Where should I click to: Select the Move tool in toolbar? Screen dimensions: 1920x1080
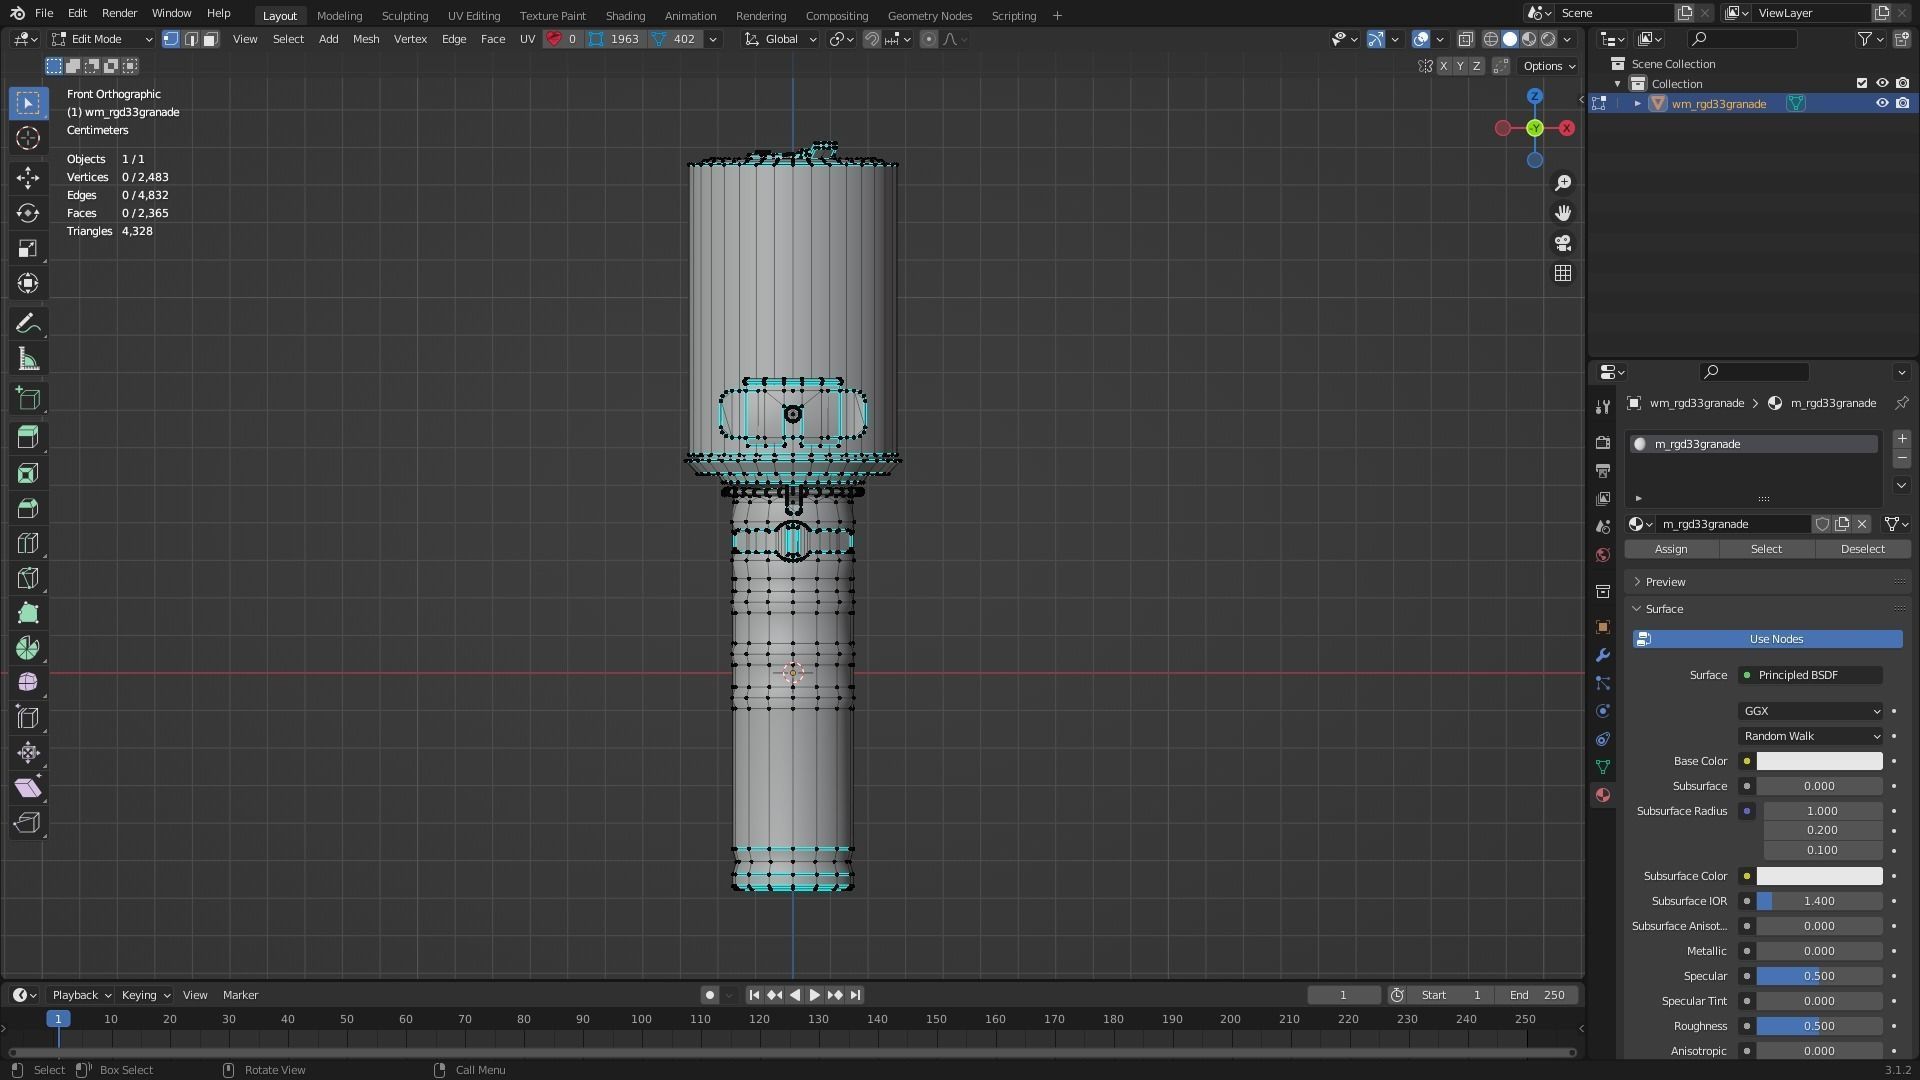tap(28, 178)
